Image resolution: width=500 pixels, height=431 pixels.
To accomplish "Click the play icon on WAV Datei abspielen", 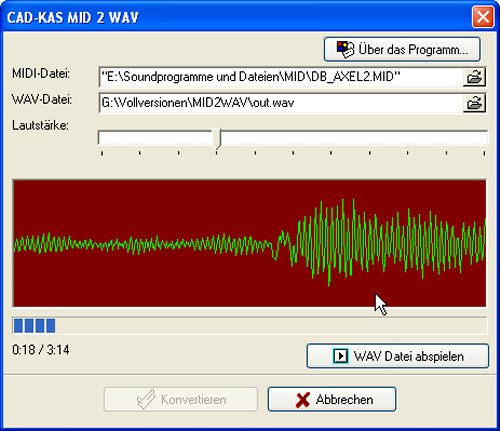I will click(340, 356).
